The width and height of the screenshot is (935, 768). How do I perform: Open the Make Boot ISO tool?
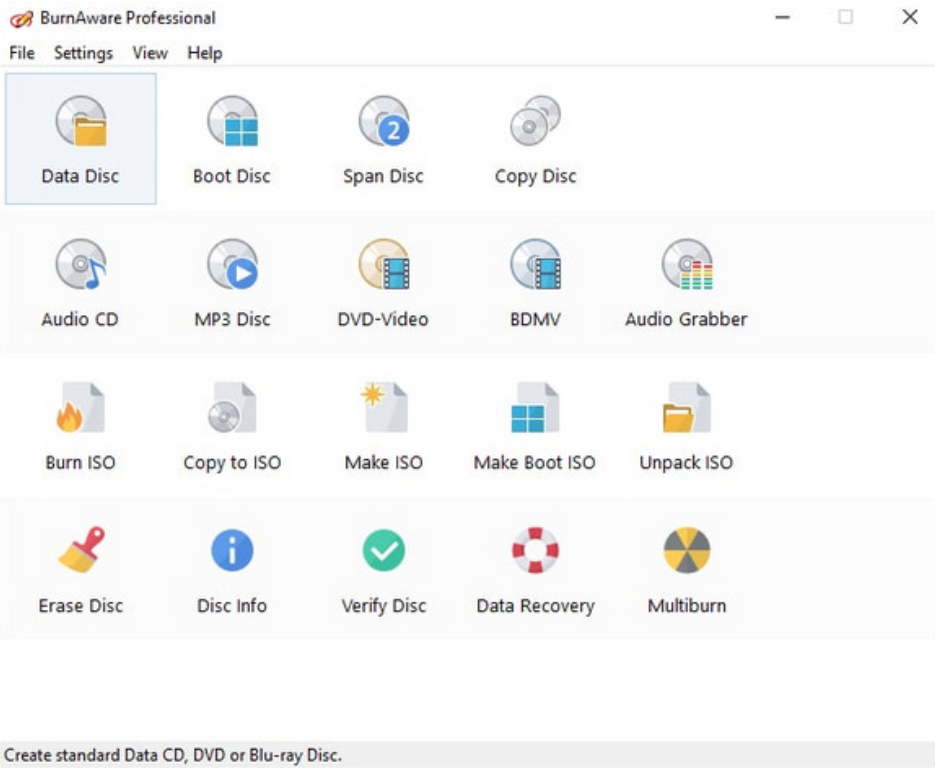535,426
